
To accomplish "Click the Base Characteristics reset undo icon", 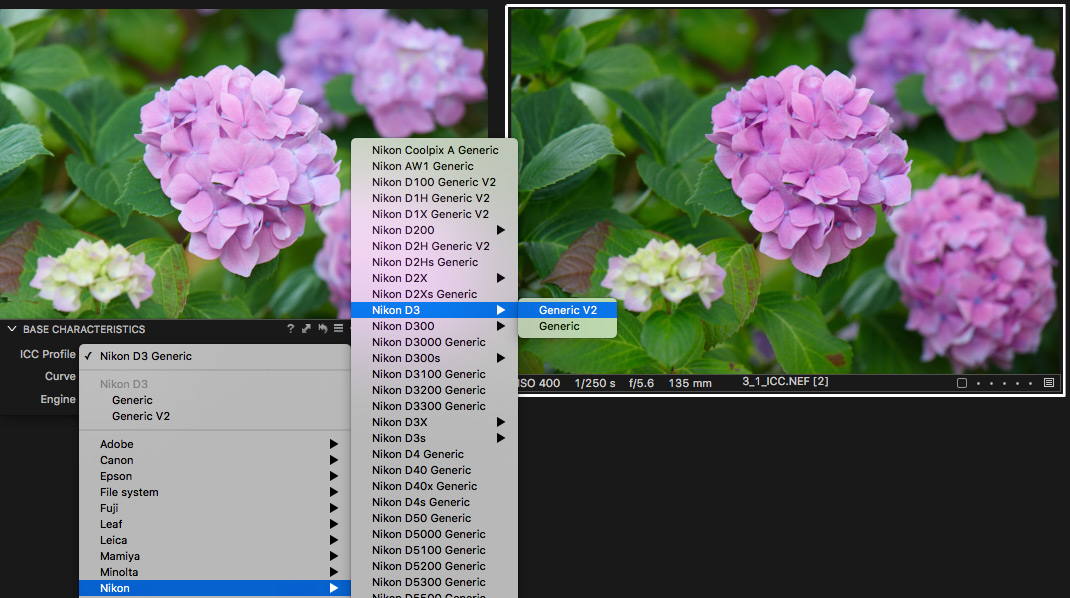I will [322, 328].
